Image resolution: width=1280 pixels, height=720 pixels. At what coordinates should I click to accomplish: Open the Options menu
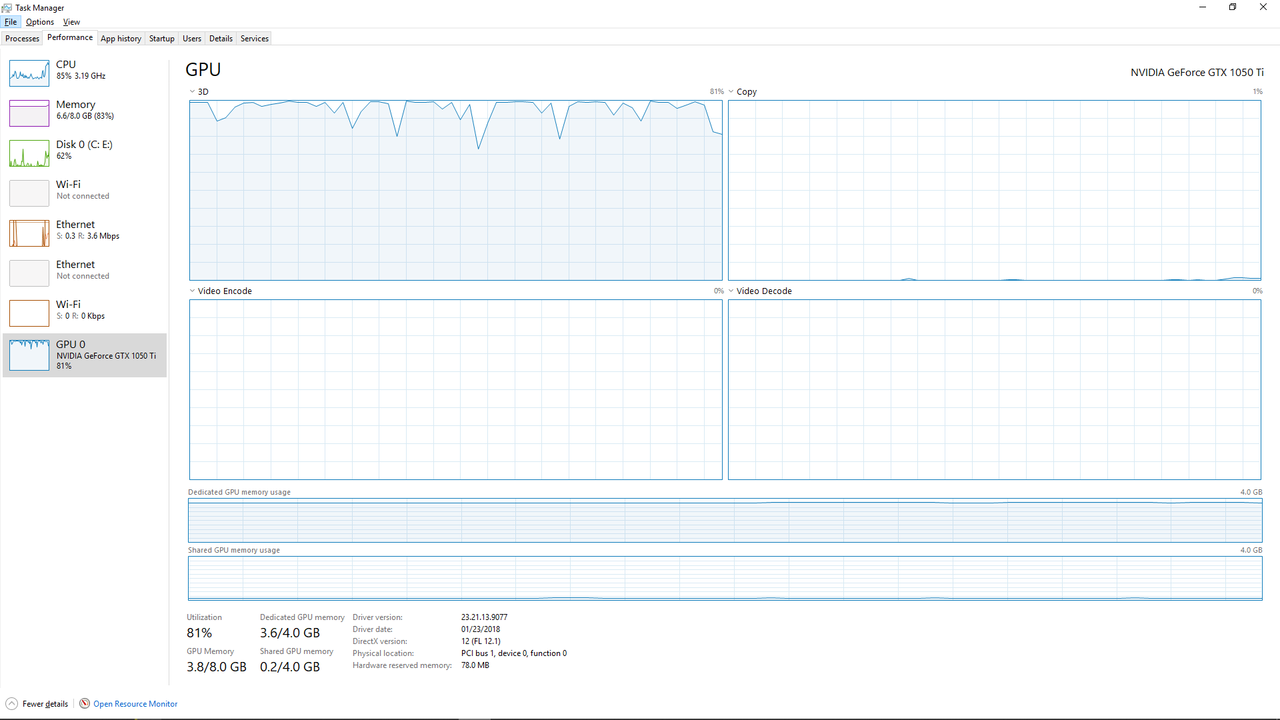(40, 22)
